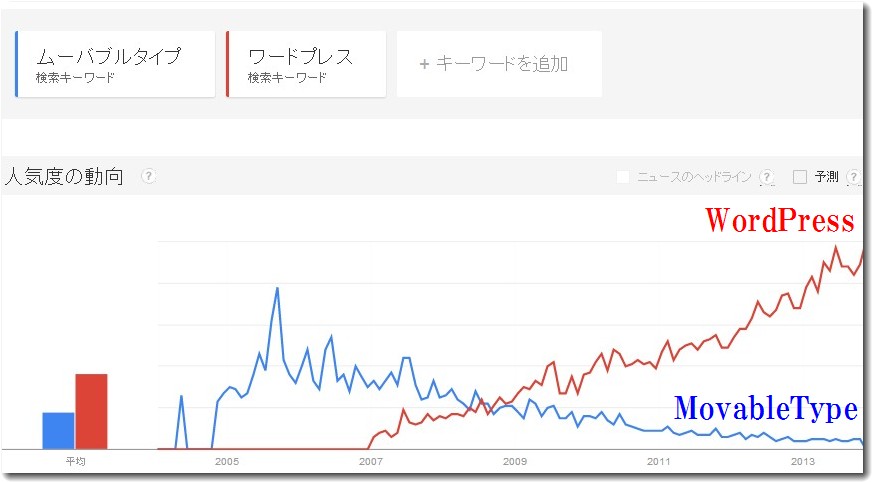
Task: Enable the 予測 forecast checkbox
Action: 800,177
